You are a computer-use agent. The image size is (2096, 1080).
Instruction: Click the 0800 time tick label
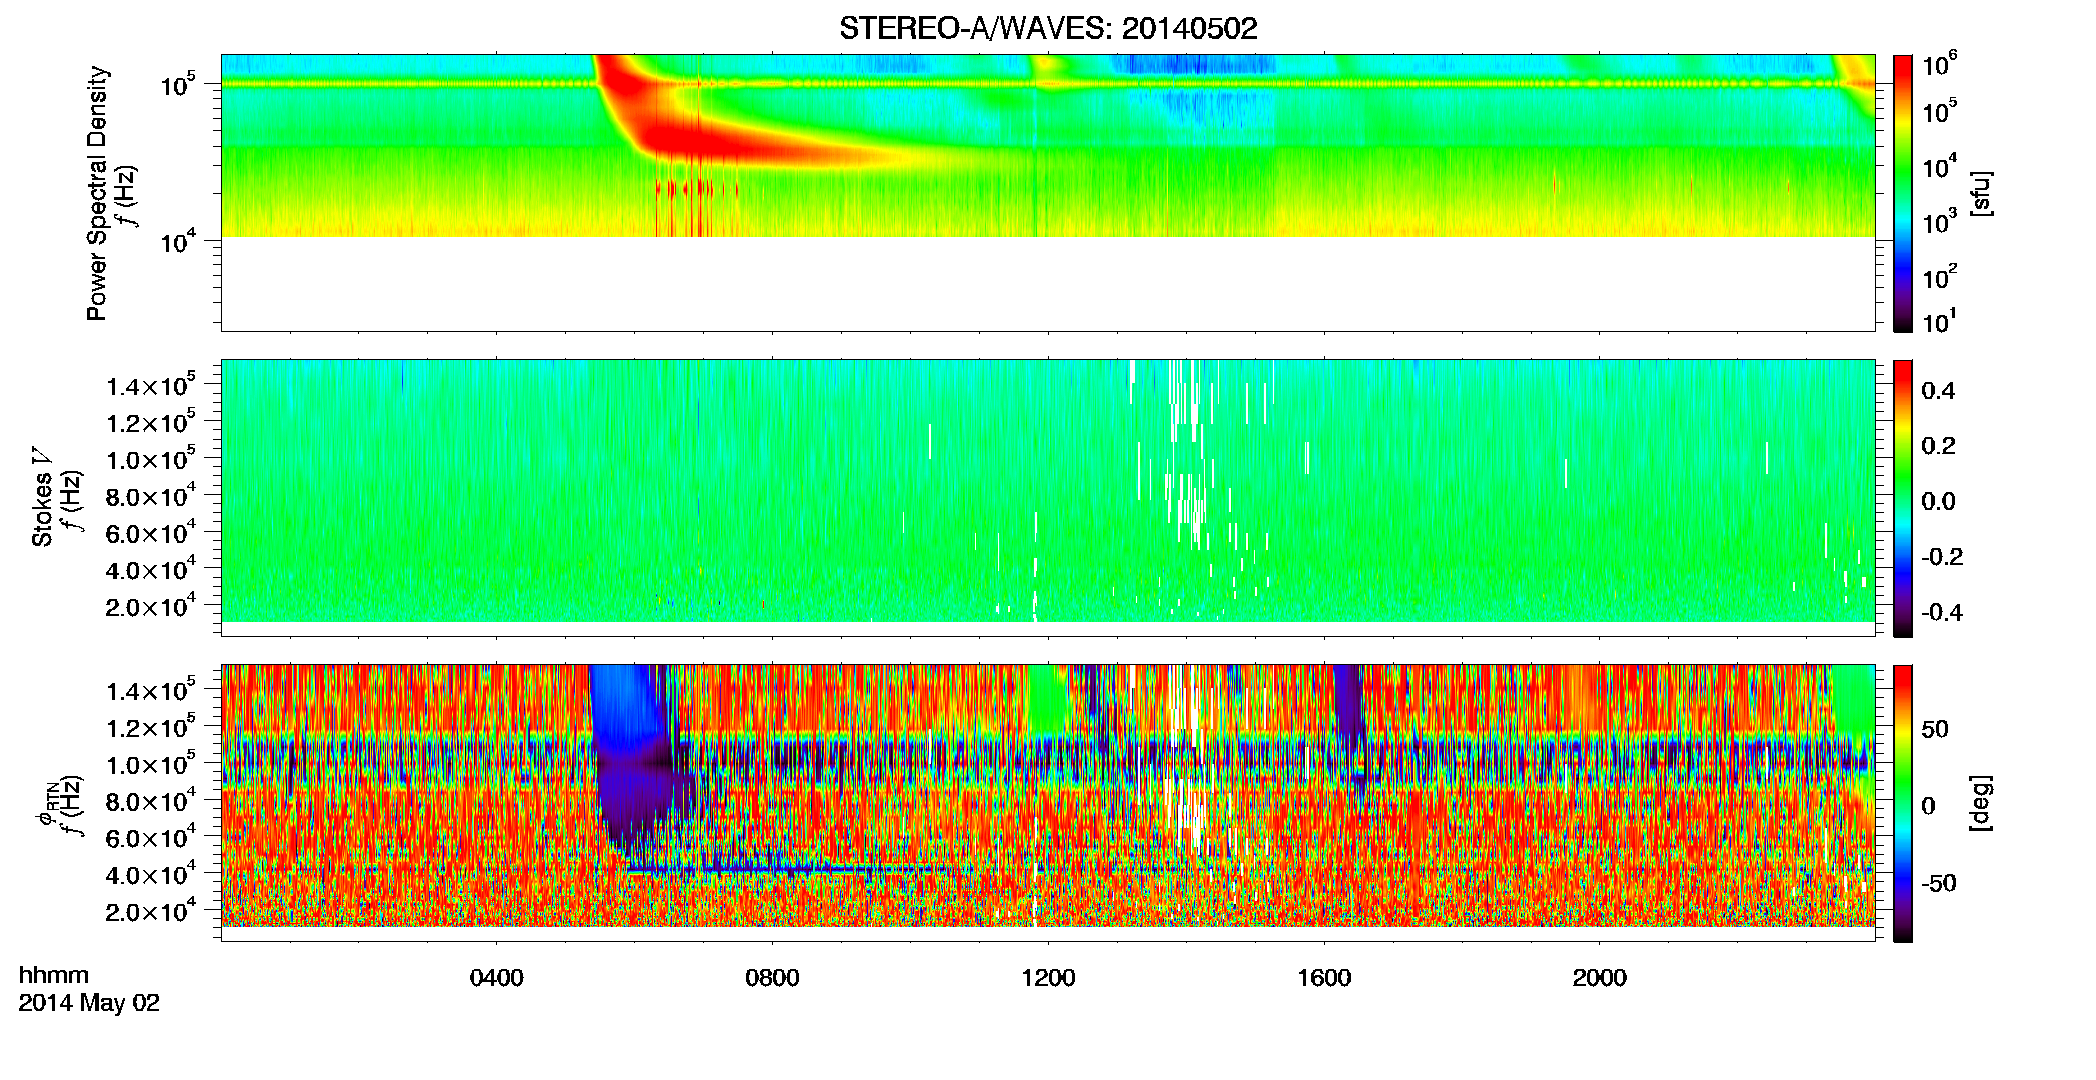772,978
